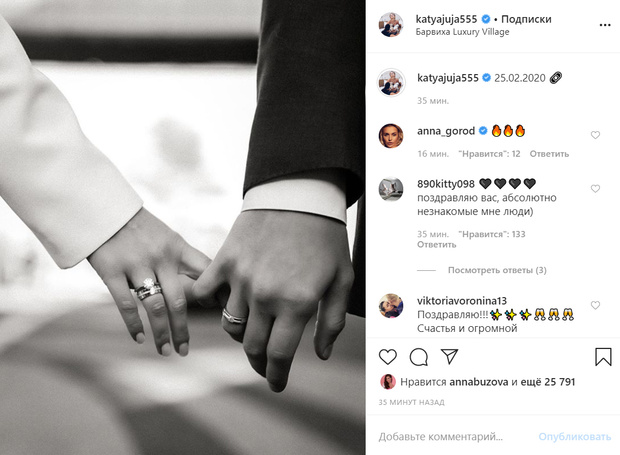Screen dimensions: 620x455
Task: Open the three-dot more options menu
Action: (605, 25)
